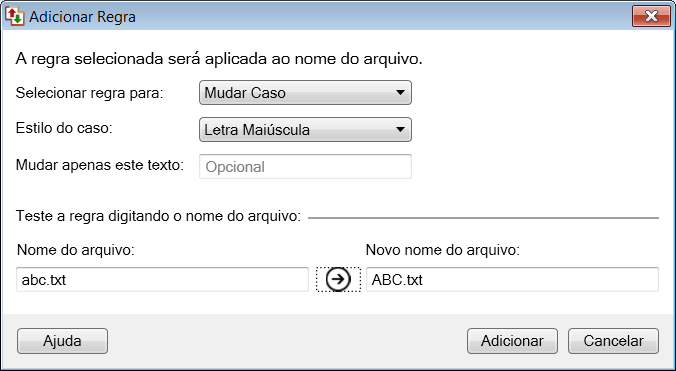Click the Mudar apenas este texto label
The image size is (676, 371).
pos(100,165)
